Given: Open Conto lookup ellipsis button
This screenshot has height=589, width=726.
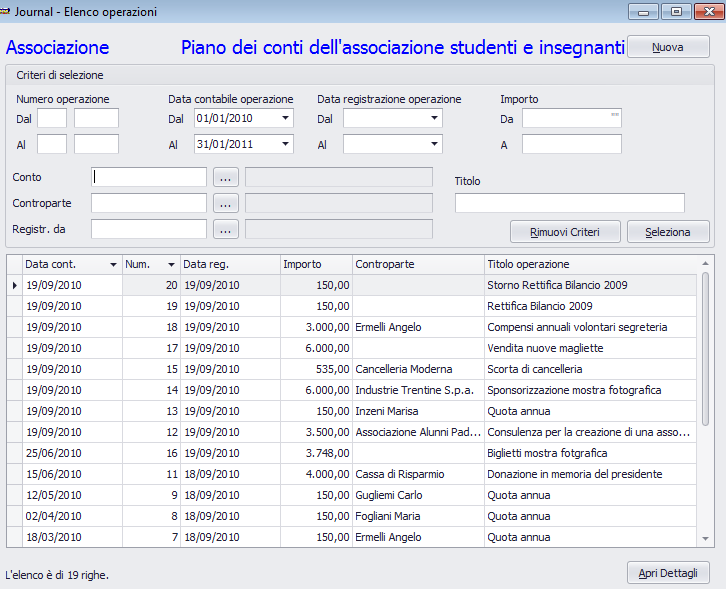Looking at the screenshot, I should pyautogui.click(x=225, y=177).
